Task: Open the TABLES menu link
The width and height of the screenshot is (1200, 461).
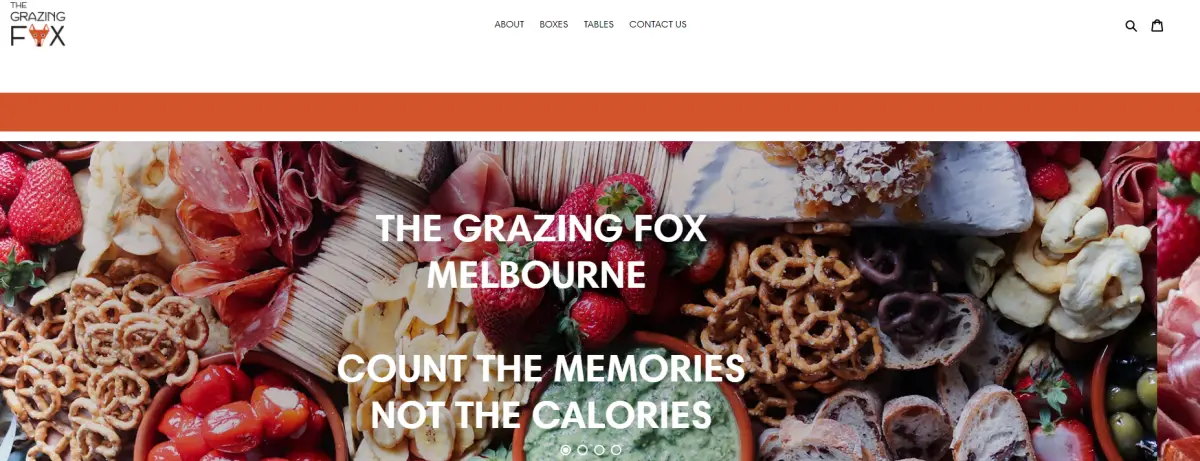Action: (599, 25)
